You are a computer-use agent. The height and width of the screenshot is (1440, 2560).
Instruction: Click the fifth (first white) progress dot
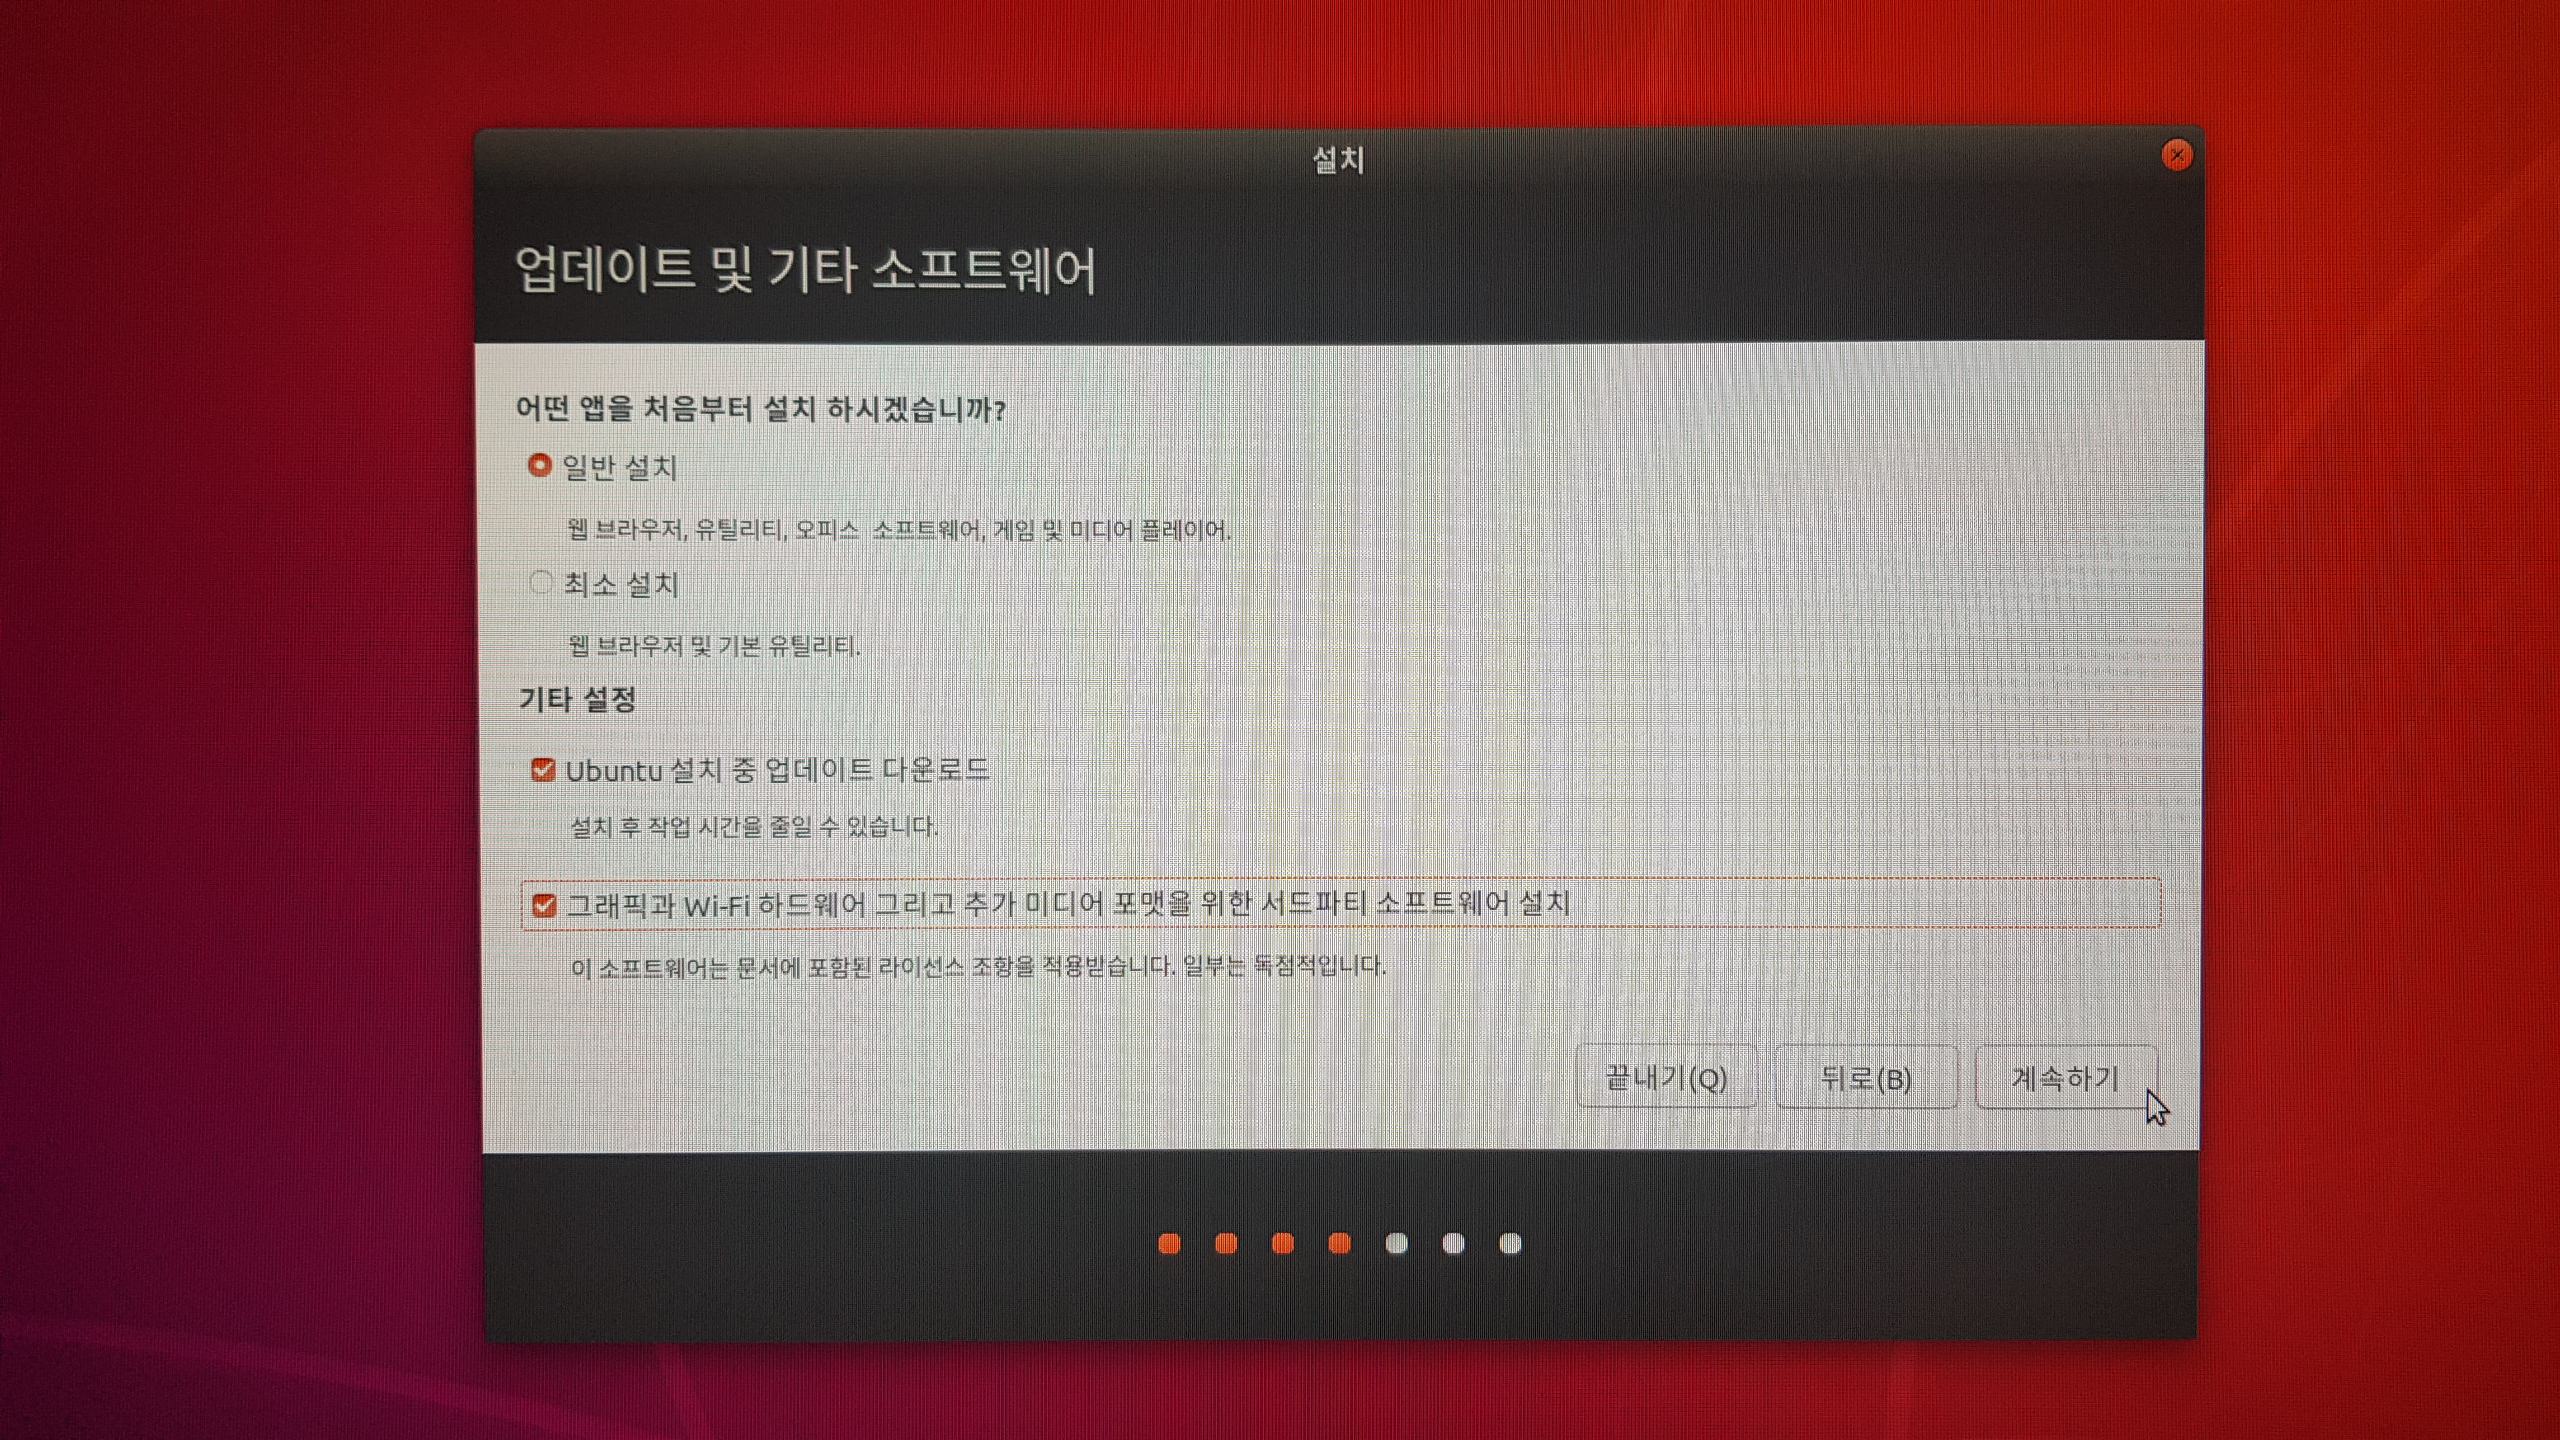1397,1243
